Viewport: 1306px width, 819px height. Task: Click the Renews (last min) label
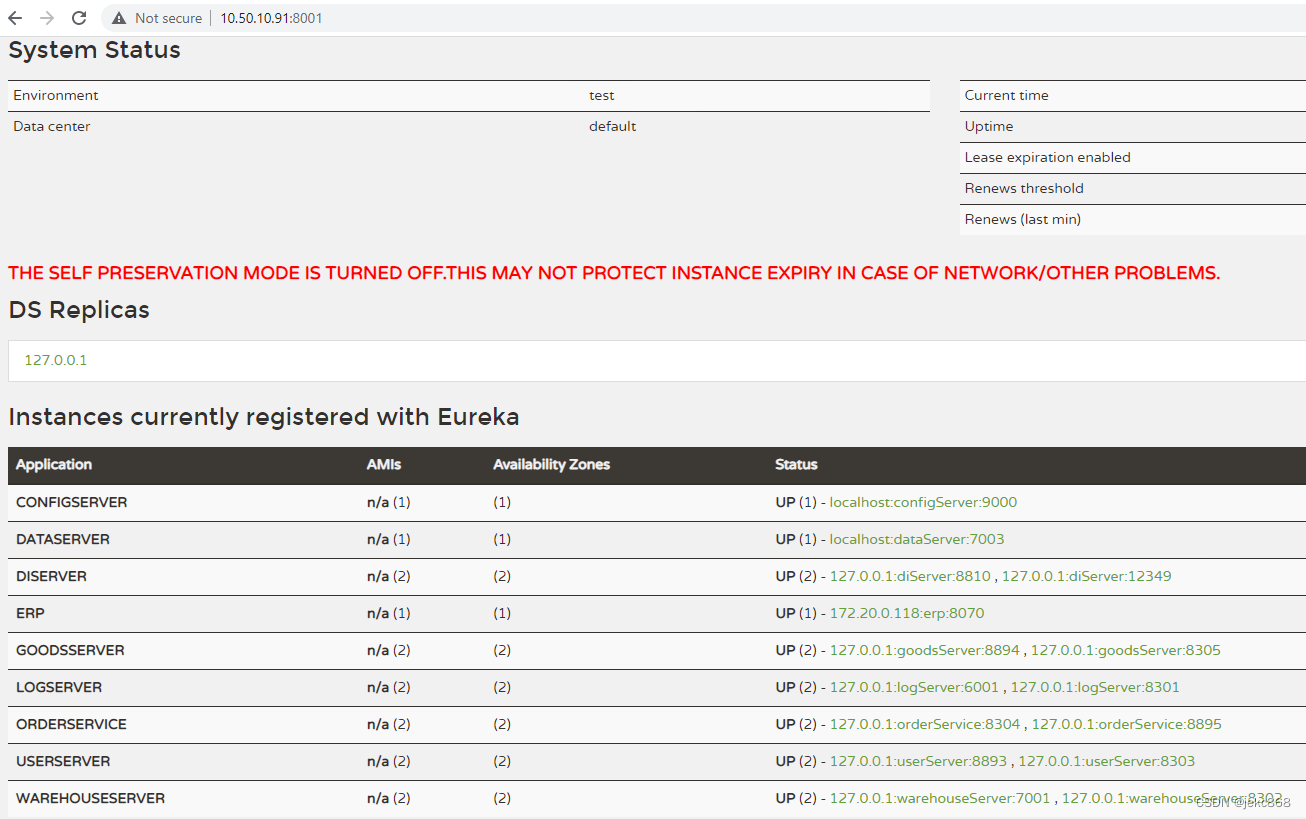(1023, 219)
